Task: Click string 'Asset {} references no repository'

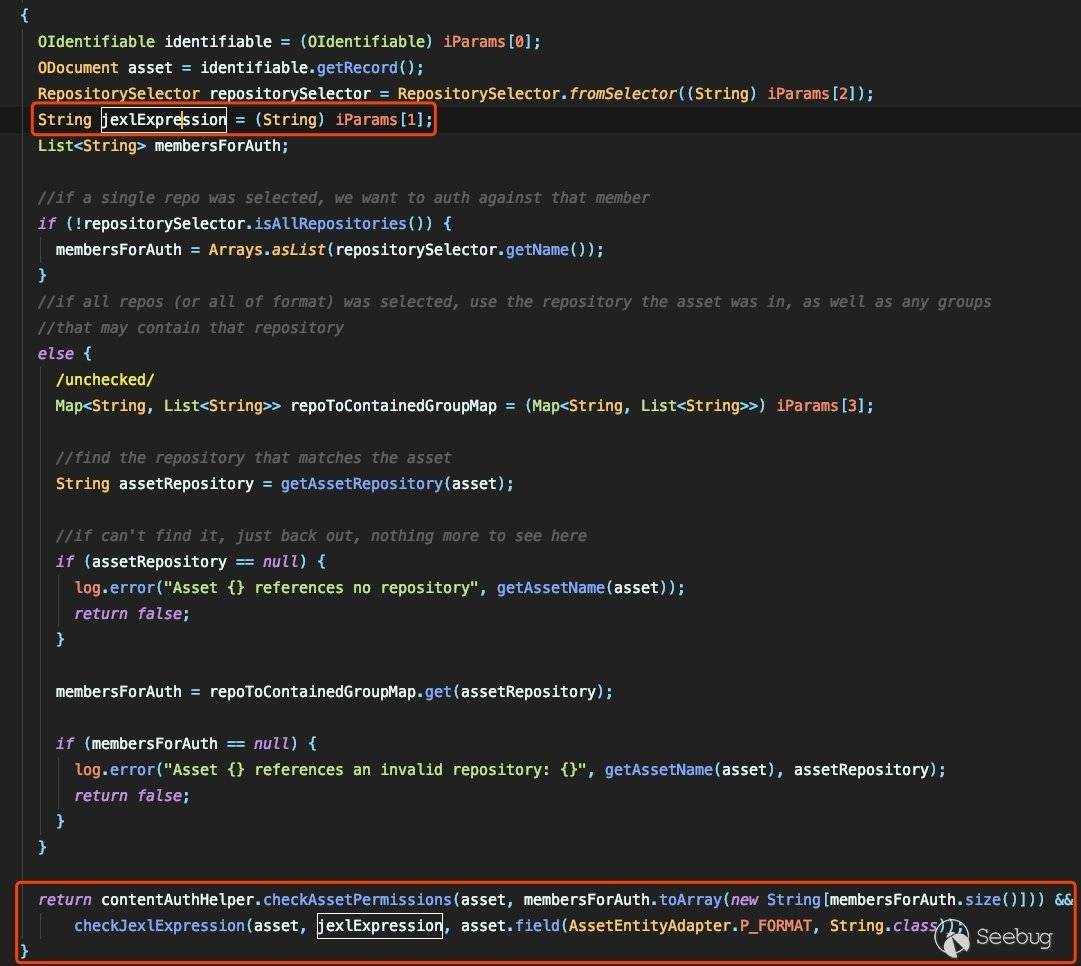Action: [321, 588]
